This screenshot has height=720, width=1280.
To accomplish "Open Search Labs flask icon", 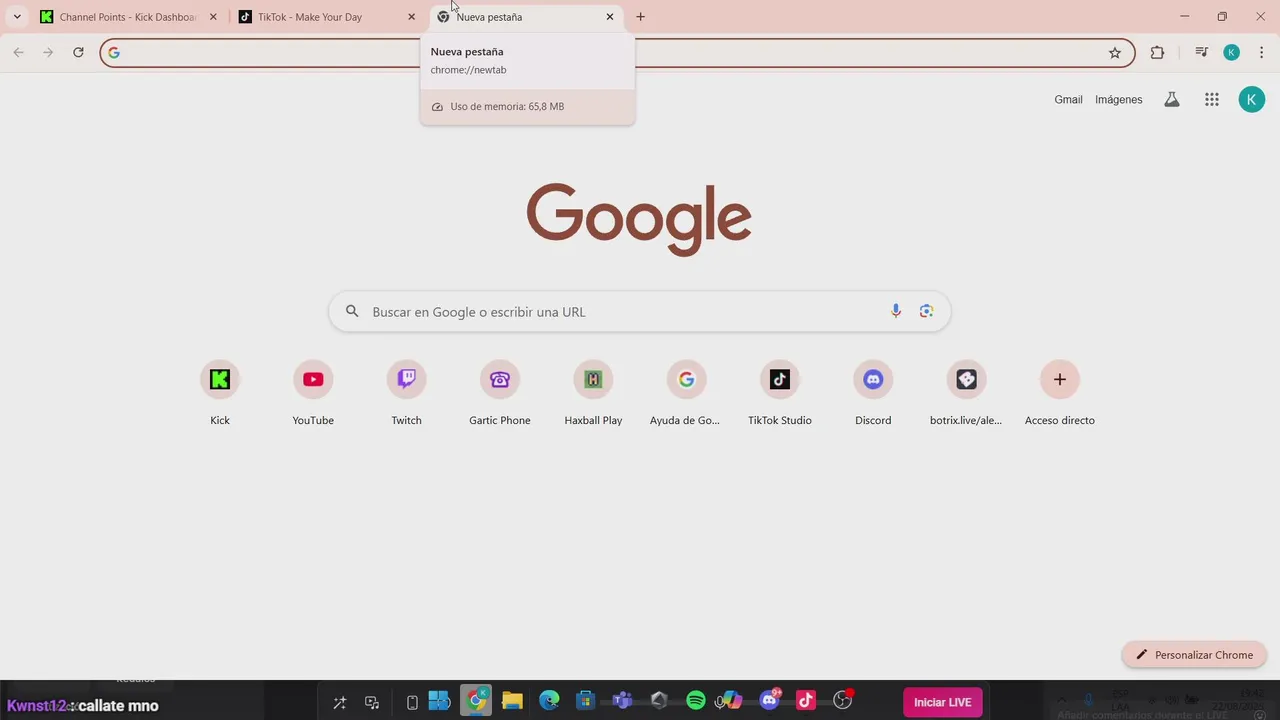I will pyautogui.click(x=1172, y=99).
